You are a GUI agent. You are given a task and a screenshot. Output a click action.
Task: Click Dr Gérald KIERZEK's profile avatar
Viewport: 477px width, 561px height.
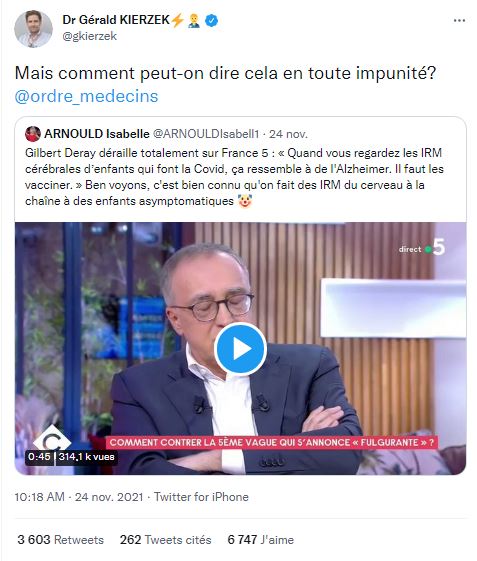pyautogui.click(x=33, y=29)
